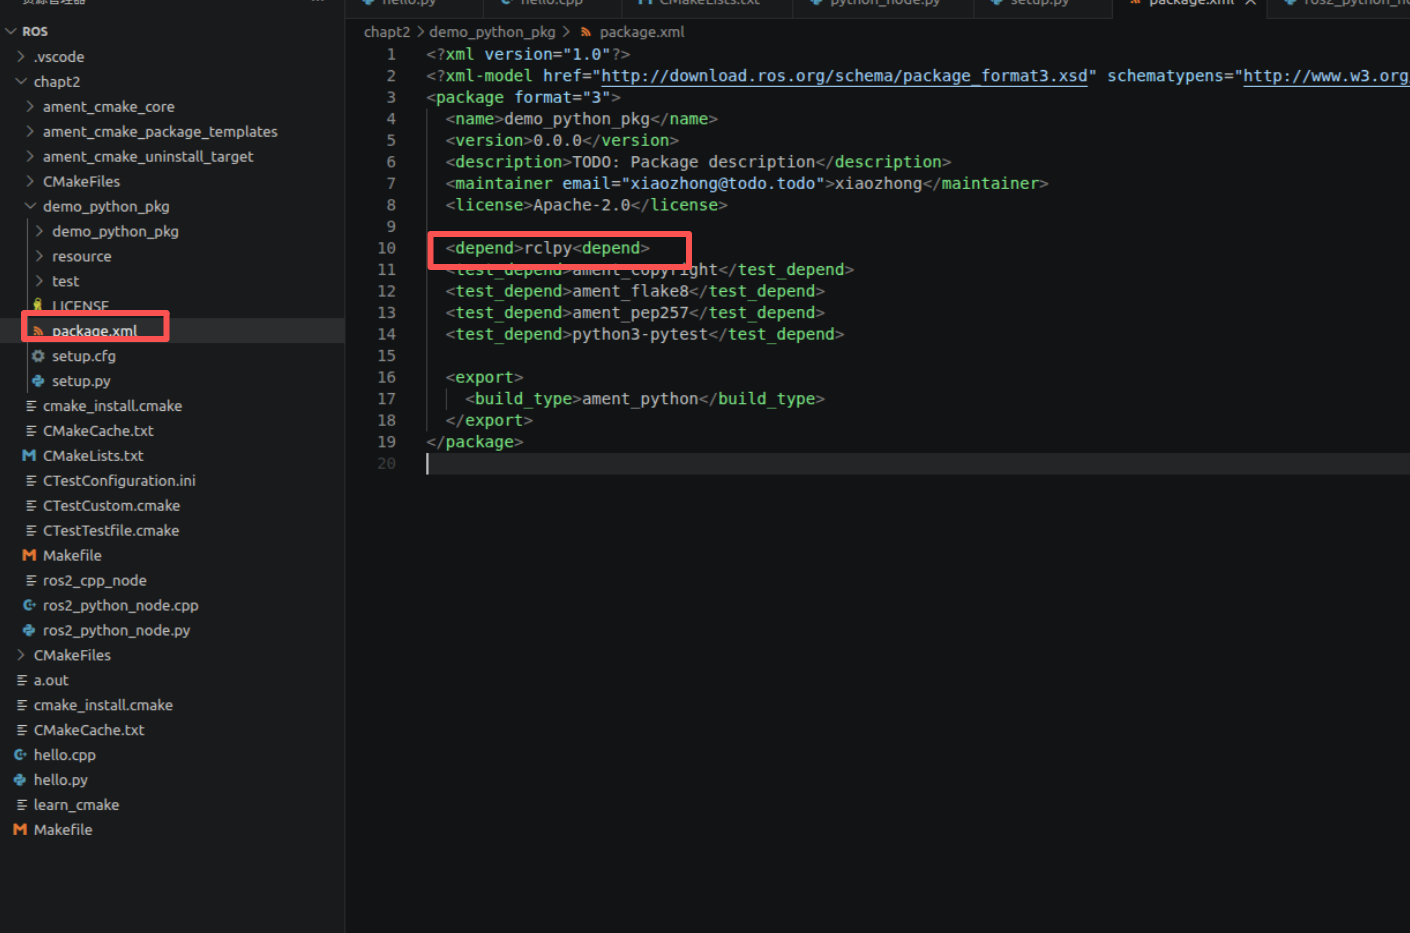
Task: Click 'ament_pep257' in the editor
Action: [x=631, y=313]
